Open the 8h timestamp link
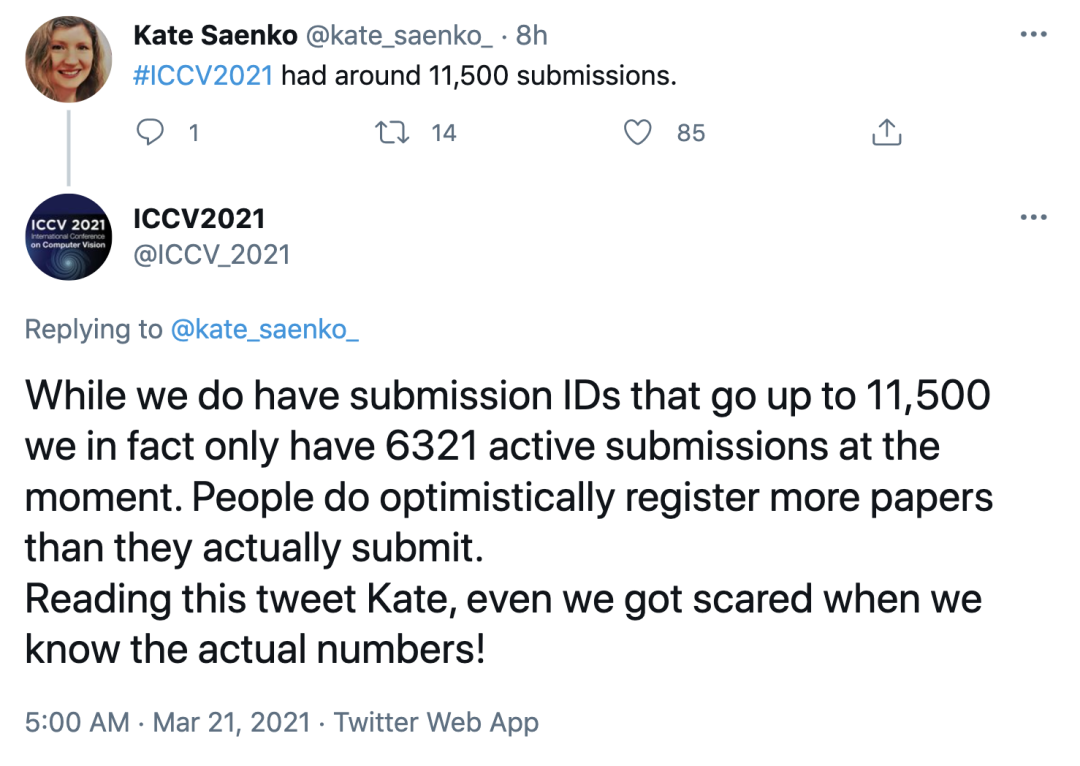 click(531, 35)
